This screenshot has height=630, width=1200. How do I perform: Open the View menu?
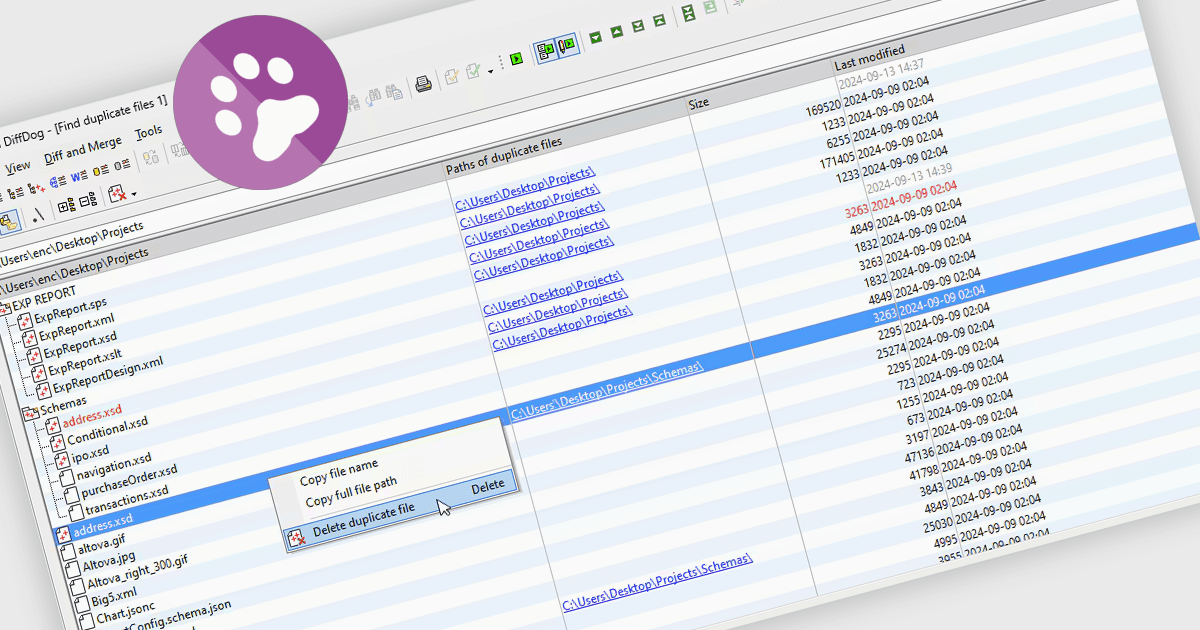click(18, 166)
